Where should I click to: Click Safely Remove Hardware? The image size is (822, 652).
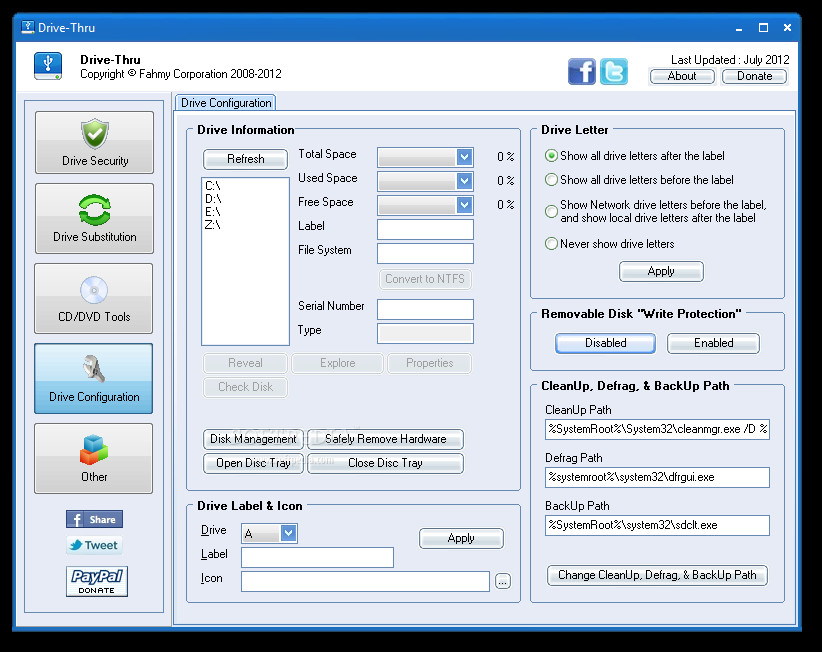[385, 439]
